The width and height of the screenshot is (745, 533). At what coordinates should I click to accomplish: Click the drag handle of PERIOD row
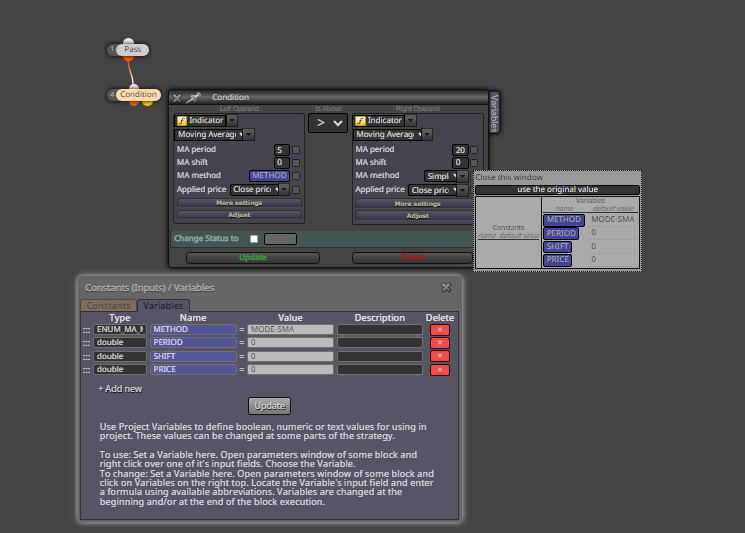point(86,343)
